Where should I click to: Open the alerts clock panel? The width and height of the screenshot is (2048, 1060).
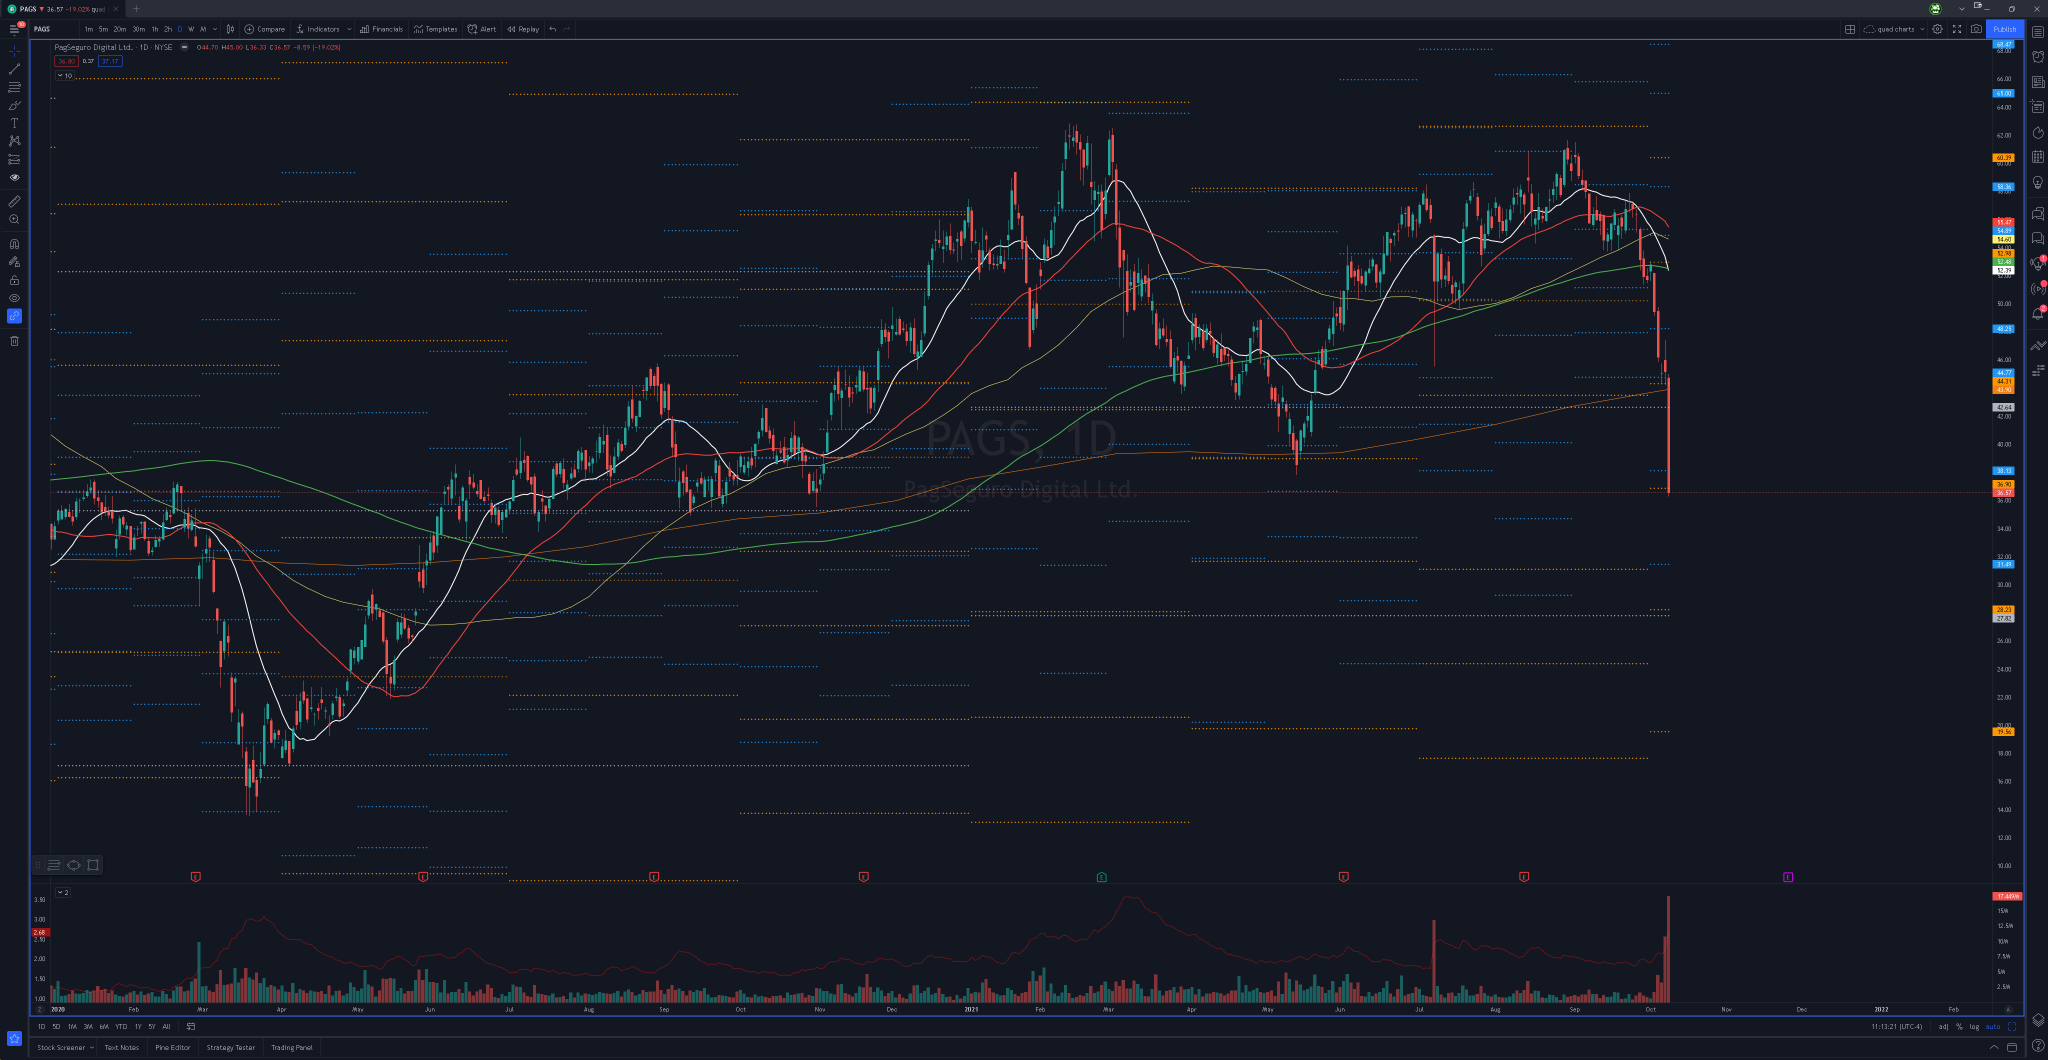2038,57
